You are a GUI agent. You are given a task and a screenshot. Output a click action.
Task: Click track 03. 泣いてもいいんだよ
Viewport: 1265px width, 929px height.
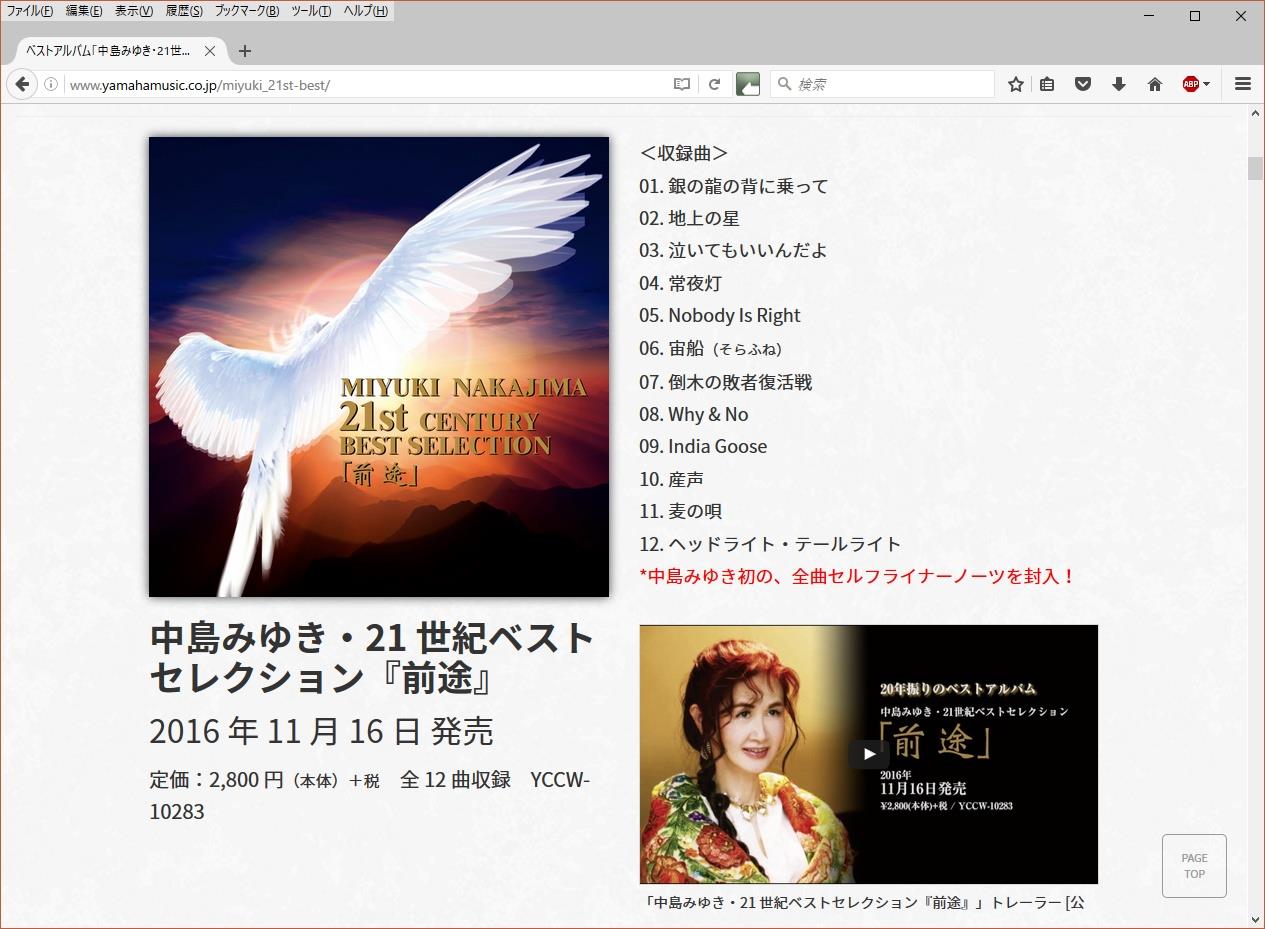point(733,250)
